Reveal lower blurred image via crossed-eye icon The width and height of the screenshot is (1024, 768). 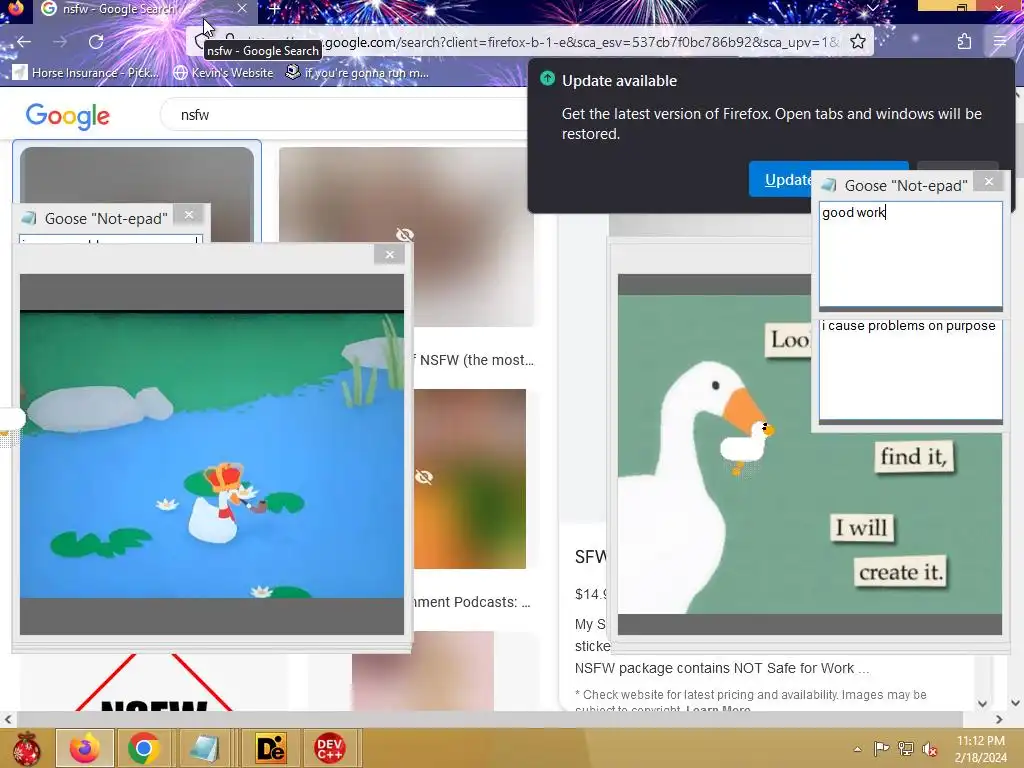[424, 477]
